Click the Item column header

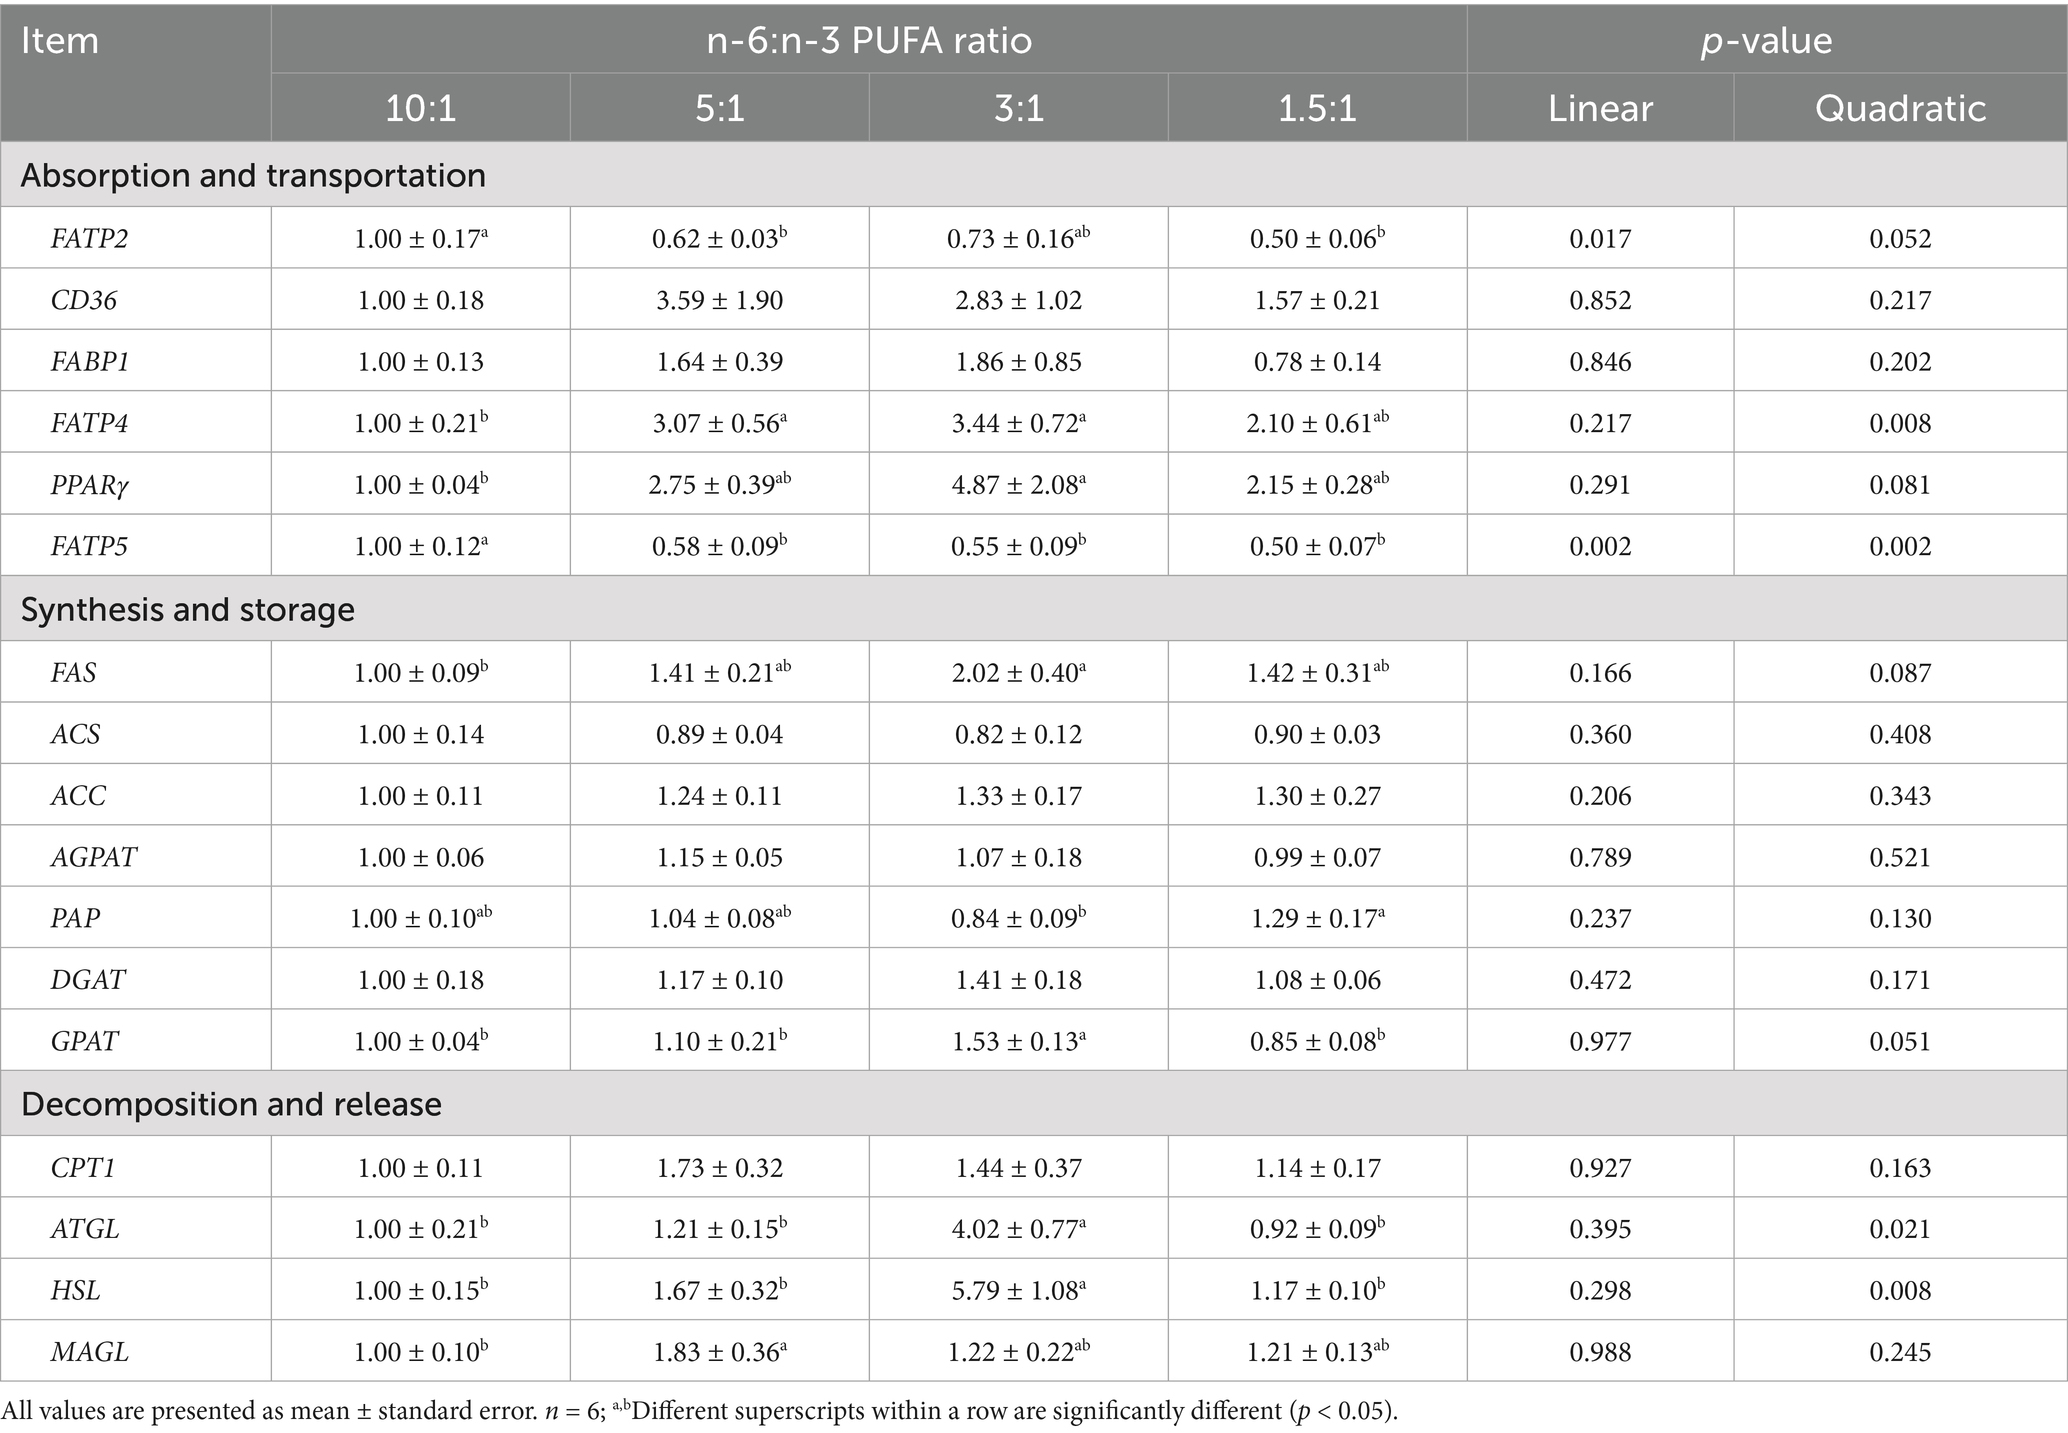[60, 41]
